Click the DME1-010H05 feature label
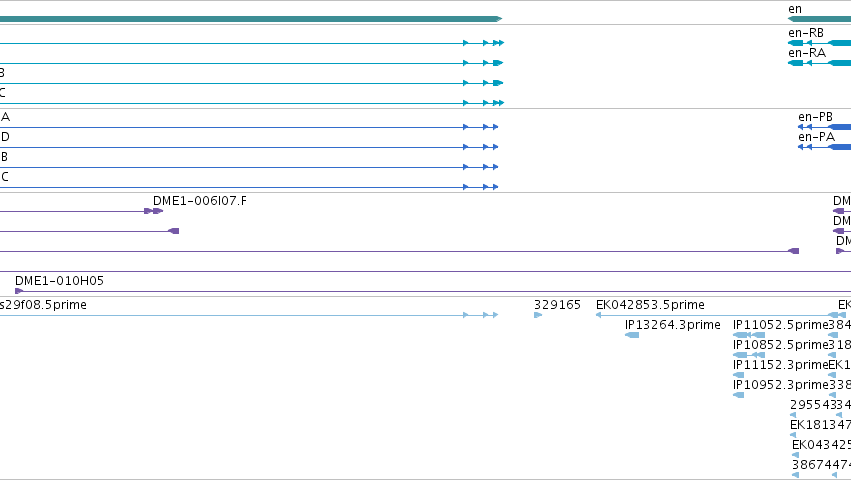This screenshot has height=480, width=851. click(x=59, y=281)
